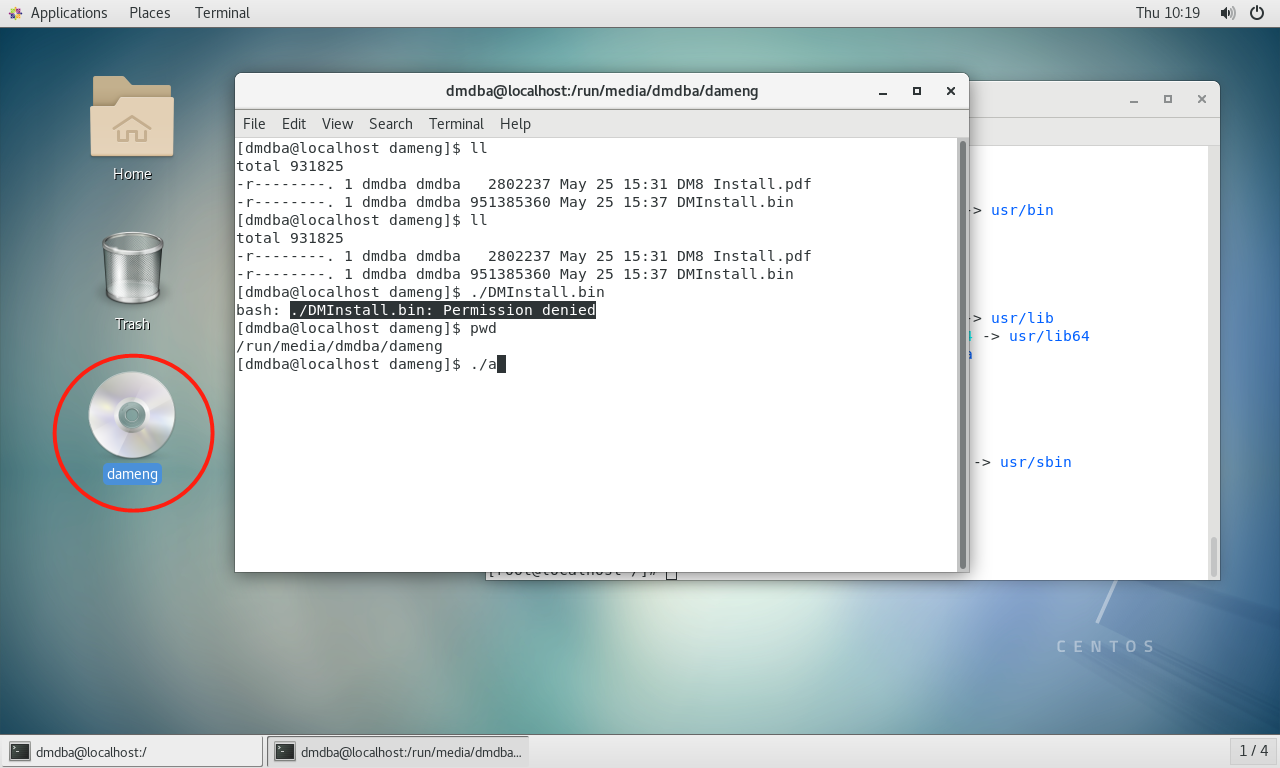Close the front dameng terminal window
Screen dimensions: 1280x768
(x=950, y=91)
